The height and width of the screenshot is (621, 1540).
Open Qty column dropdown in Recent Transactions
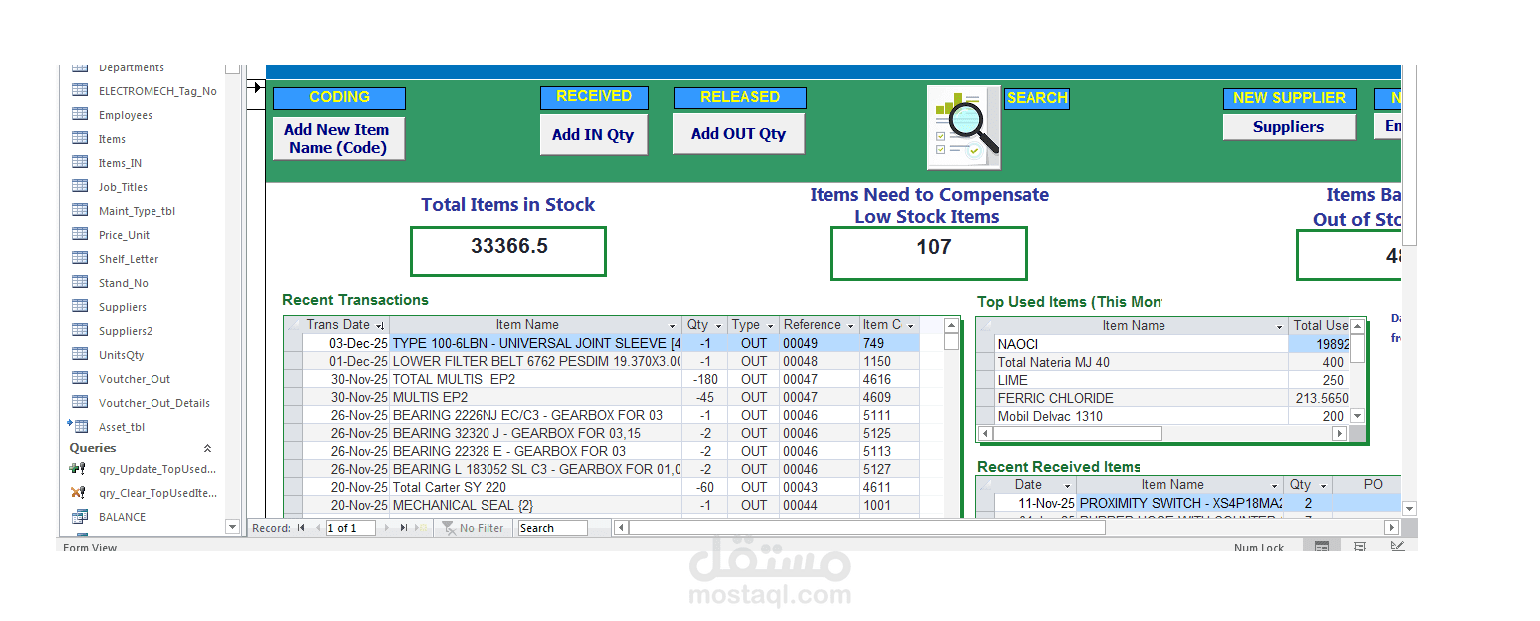point(718,325)
